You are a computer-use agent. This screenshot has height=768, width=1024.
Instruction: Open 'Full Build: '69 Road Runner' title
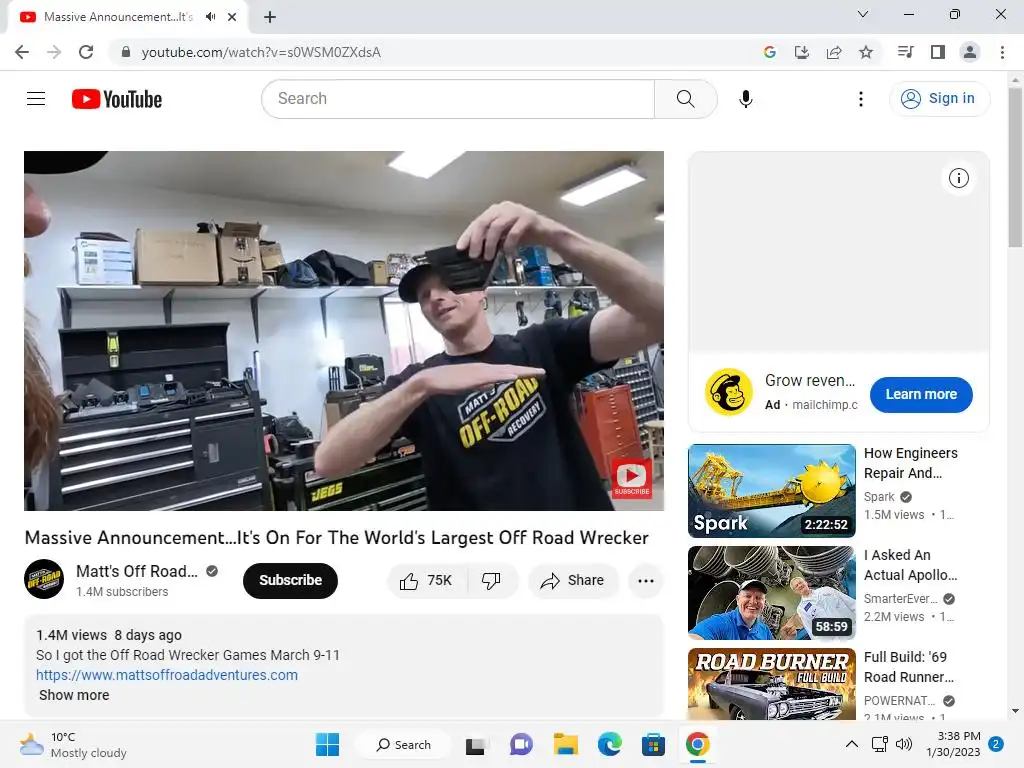[x=908, y=667]
